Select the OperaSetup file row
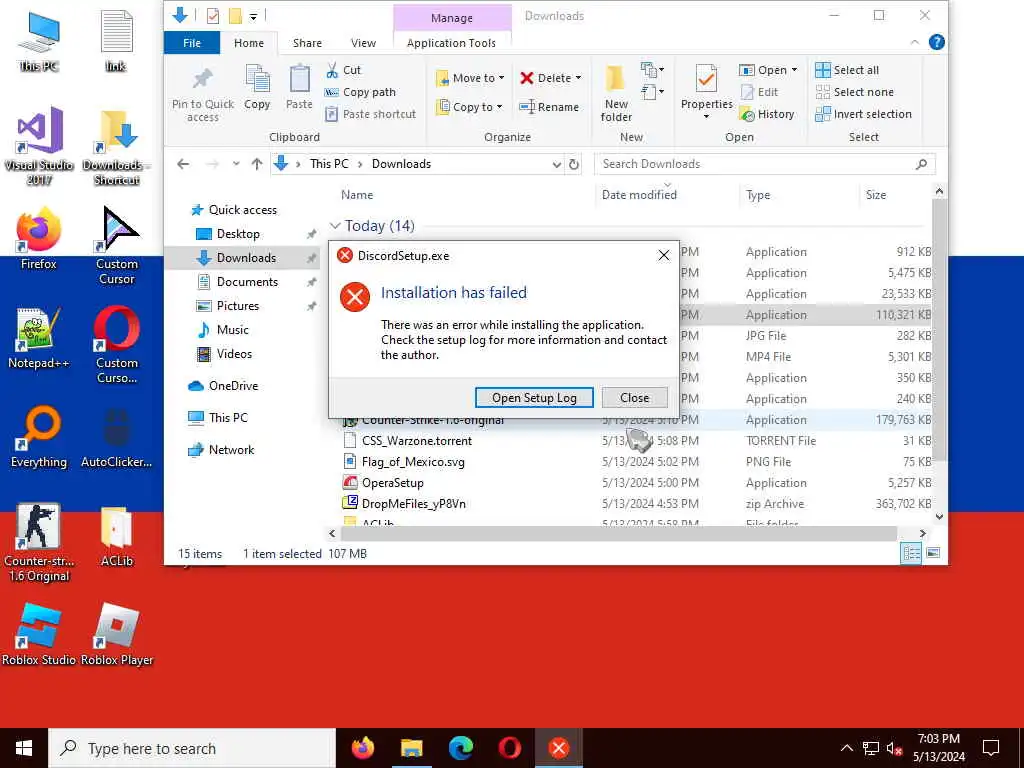The image size is (1024, 768). pos(637,483)
